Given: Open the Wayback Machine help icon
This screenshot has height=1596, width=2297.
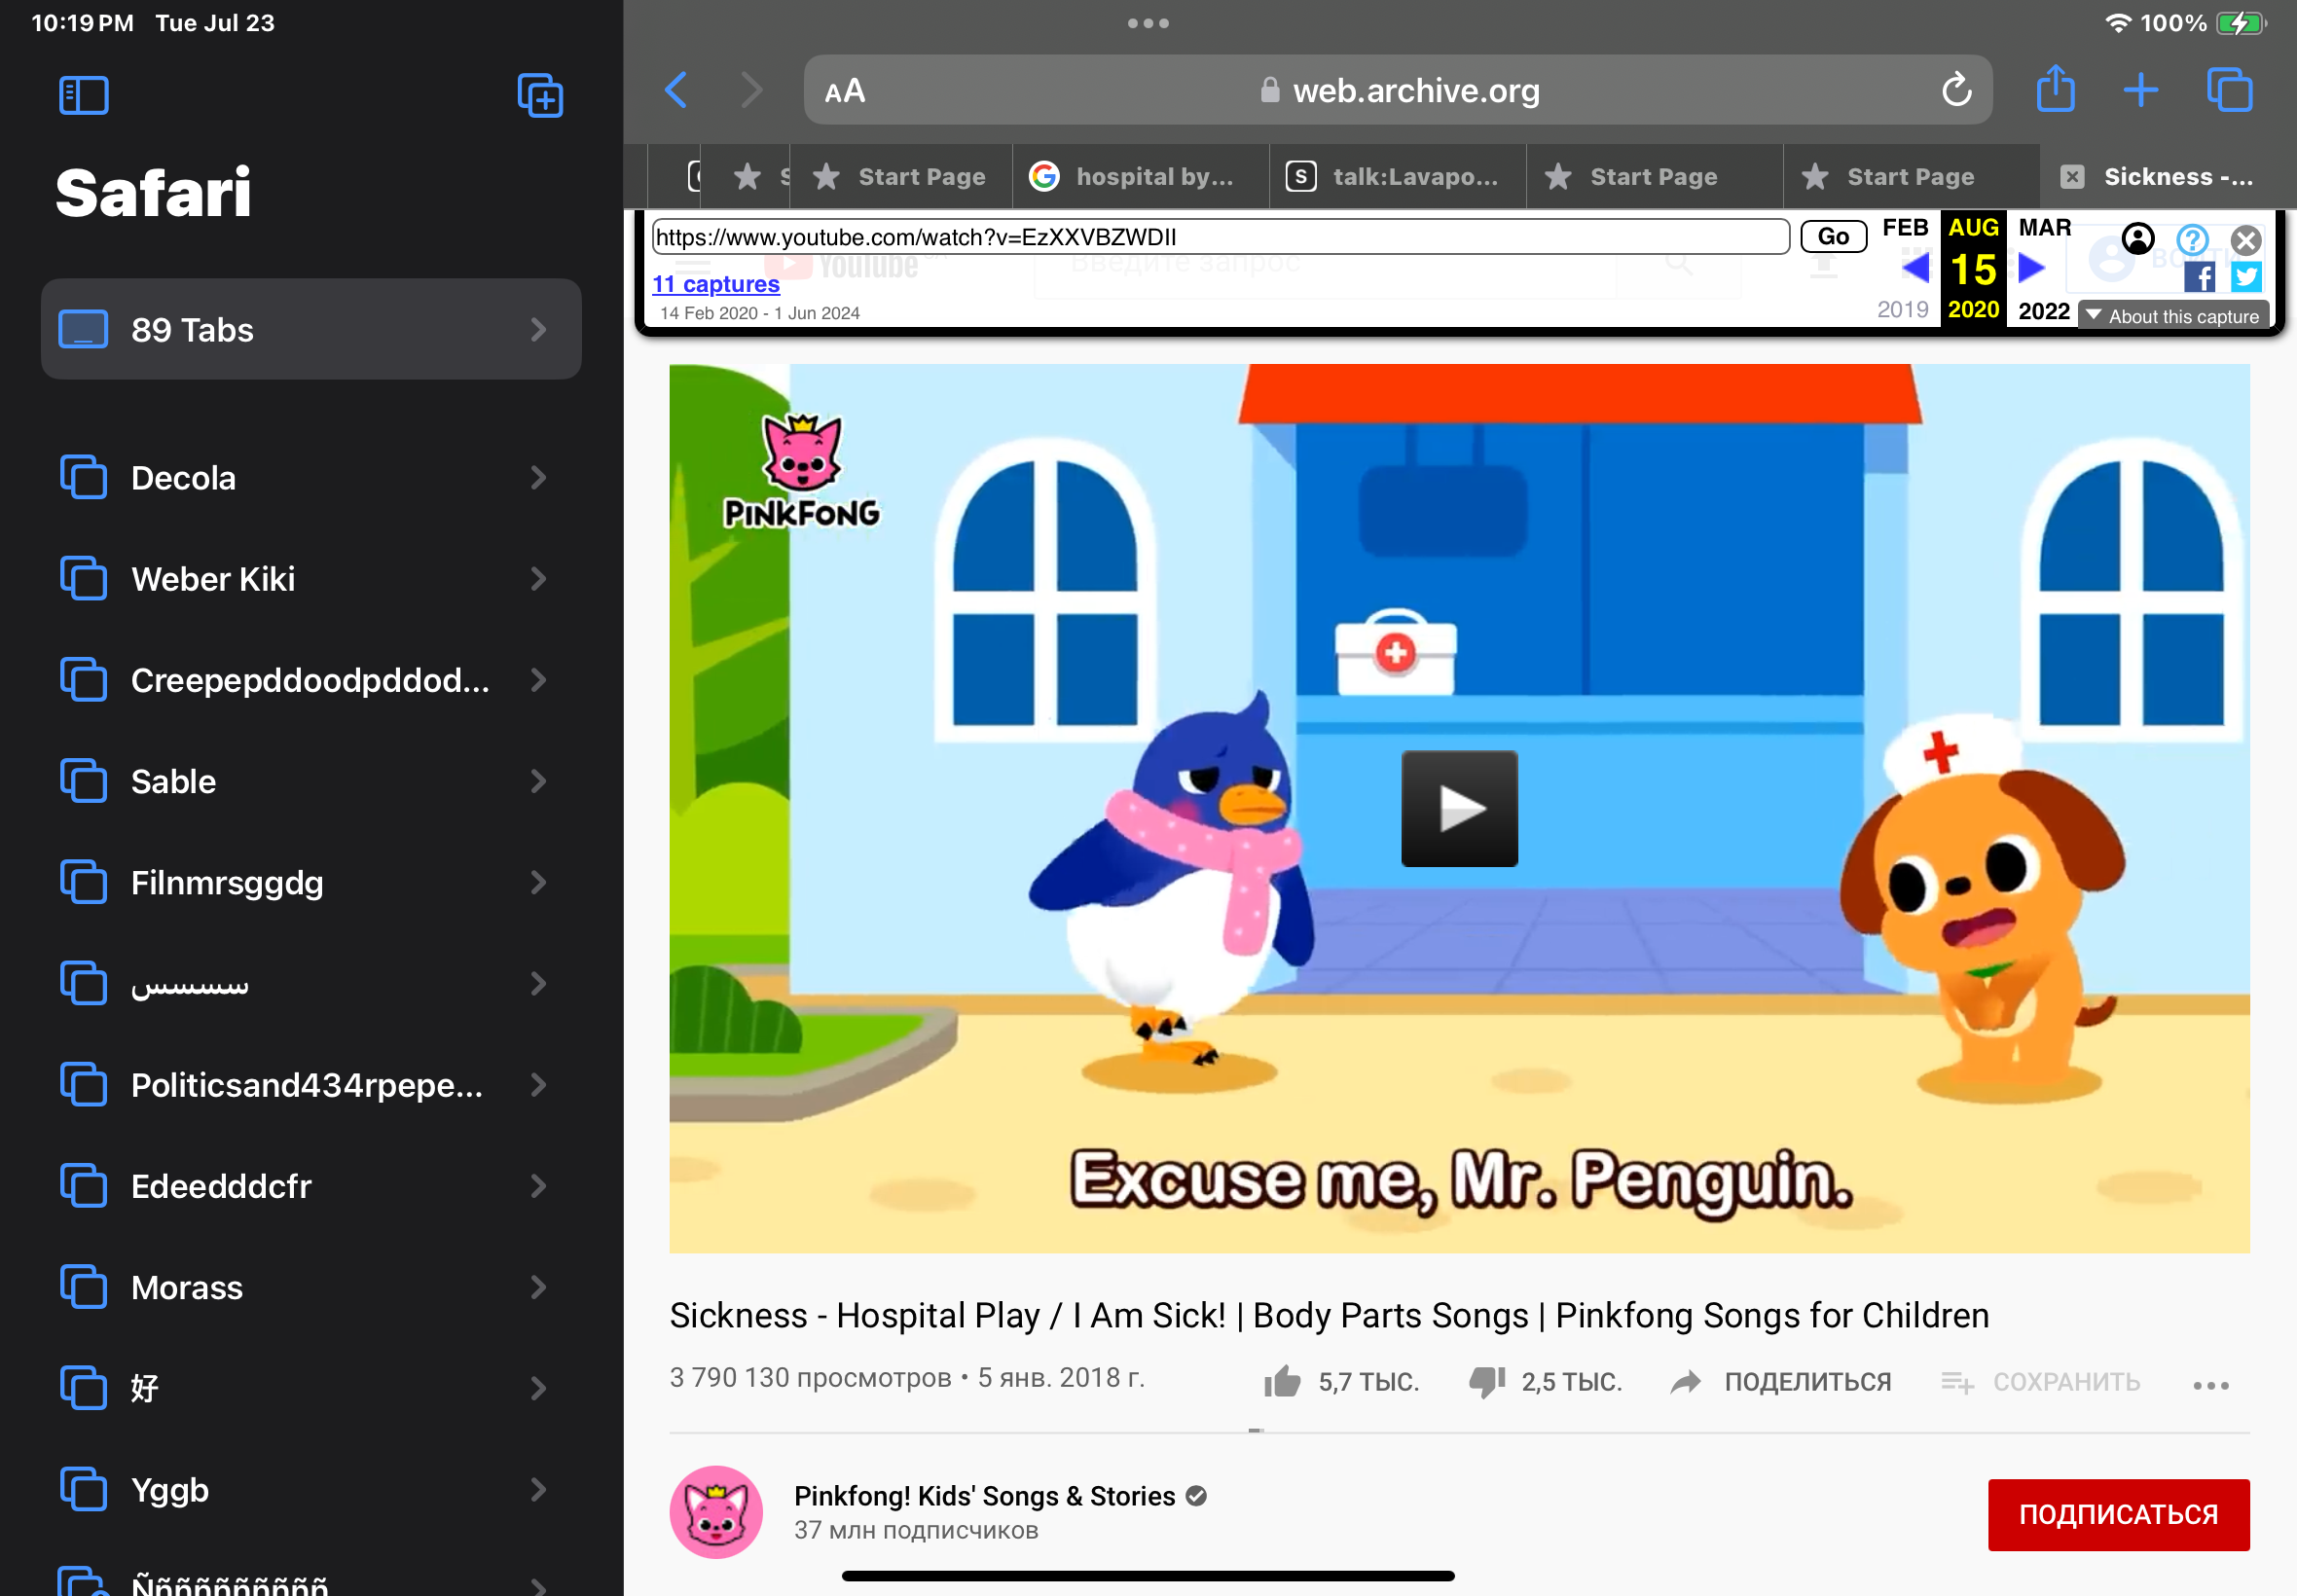Looking at the screenshot, I should tap(2192, 240).
